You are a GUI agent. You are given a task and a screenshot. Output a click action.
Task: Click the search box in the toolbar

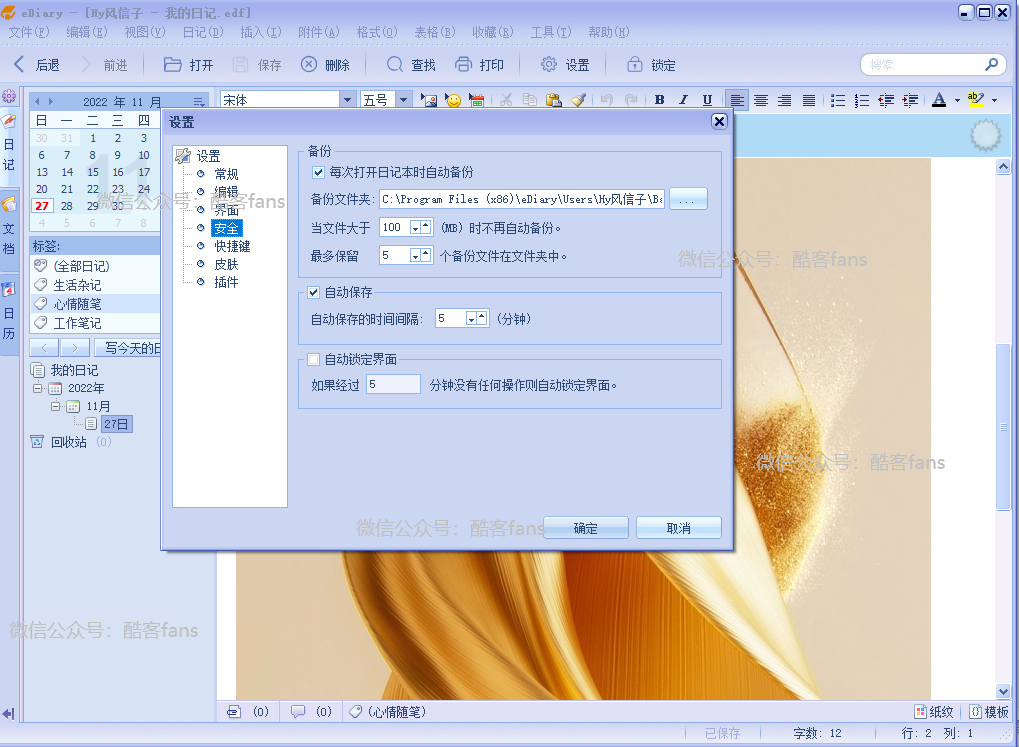coord(925,65)
